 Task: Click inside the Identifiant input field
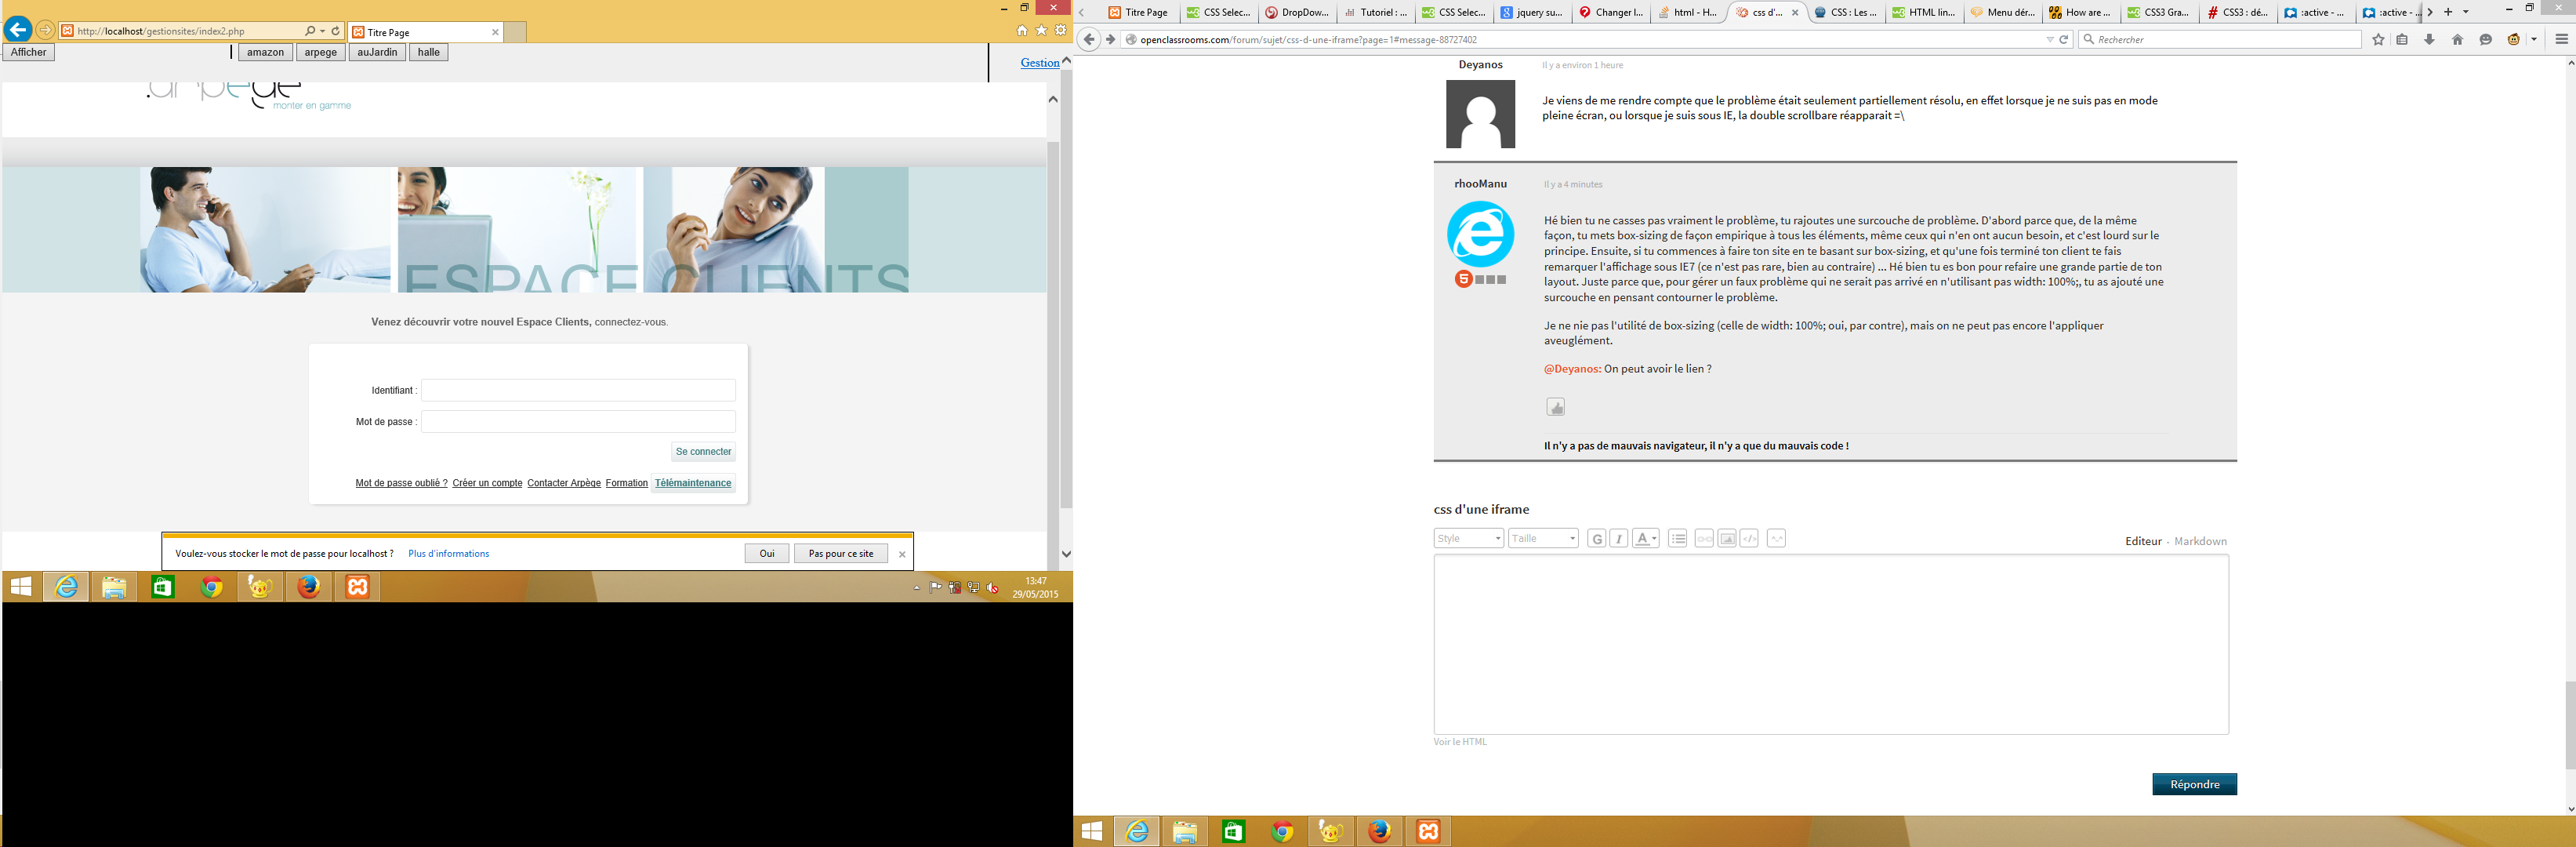[x=578, y=390]
